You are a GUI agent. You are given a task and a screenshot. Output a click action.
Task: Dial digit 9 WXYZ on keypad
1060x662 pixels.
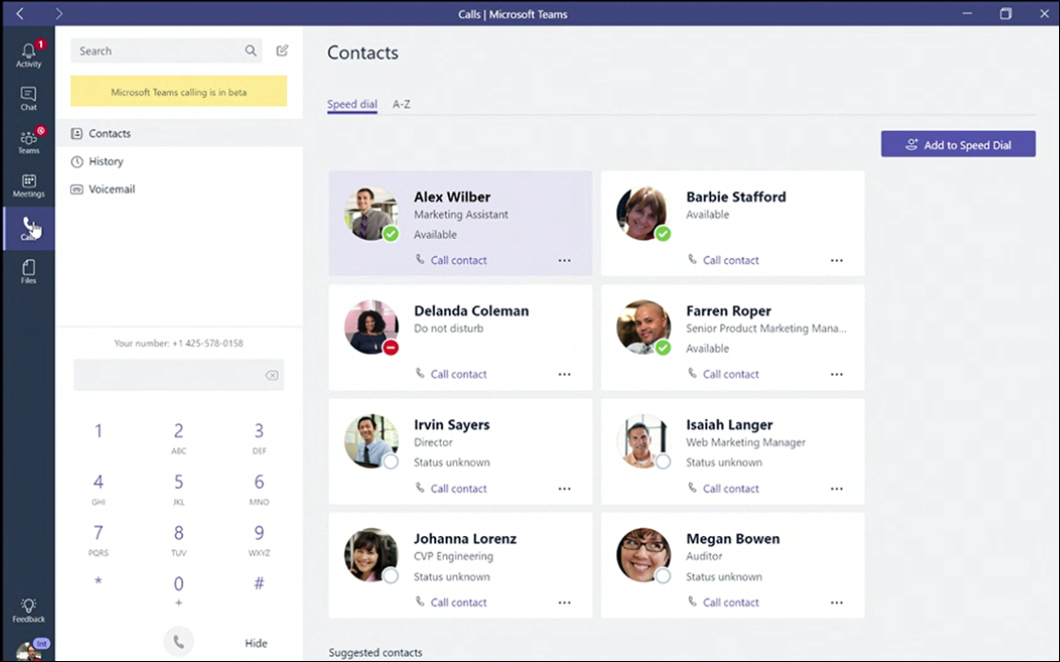[259, 539]
